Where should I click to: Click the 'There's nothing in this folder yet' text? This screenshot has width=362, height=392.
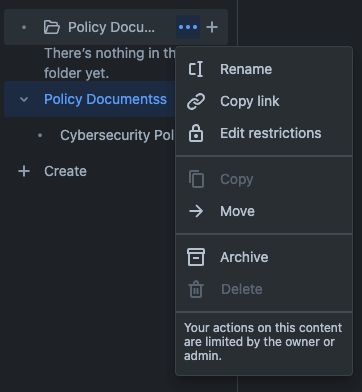point(110,63)
